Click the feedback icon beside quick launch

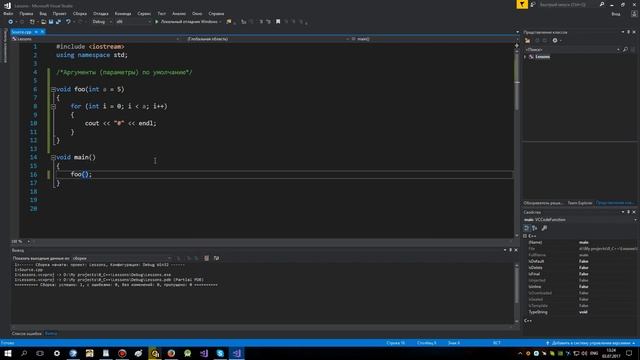tap(533, 4)
